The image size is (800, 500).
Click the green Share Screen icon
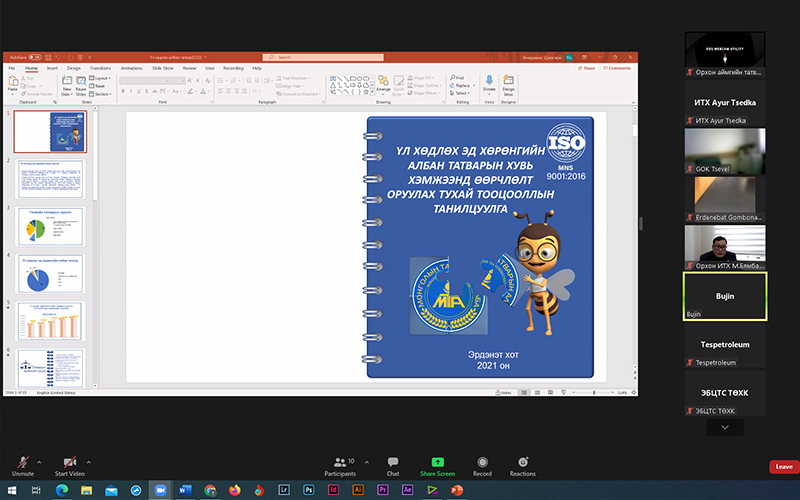click(437, 462)
